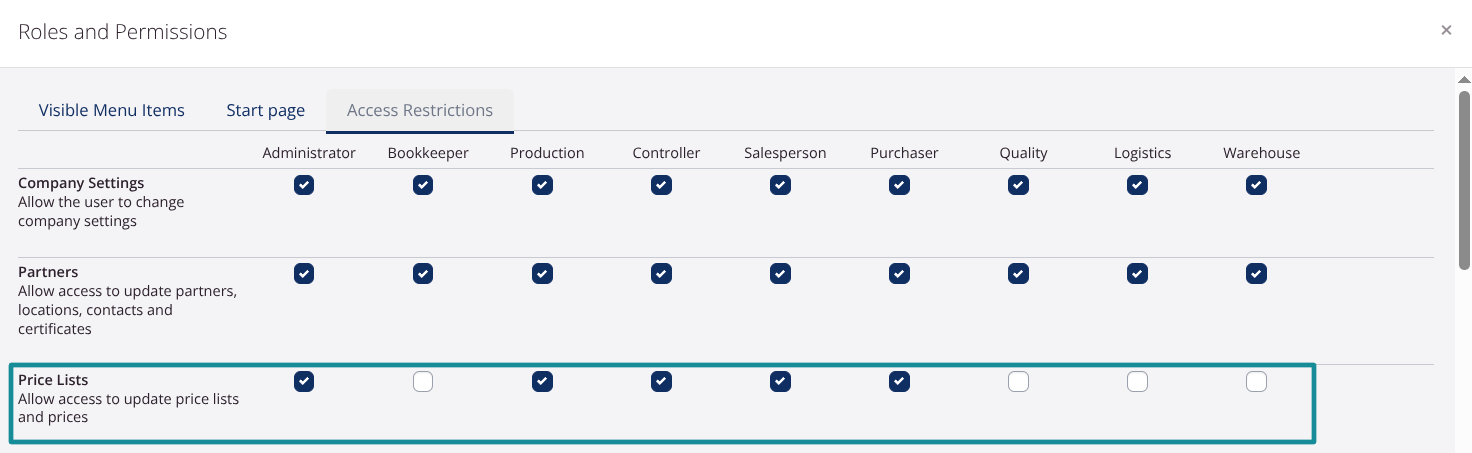Disable Price Lists for Controller
Image resolution: width=1472 pixels, height=453 pixels.
click(661, 381)
